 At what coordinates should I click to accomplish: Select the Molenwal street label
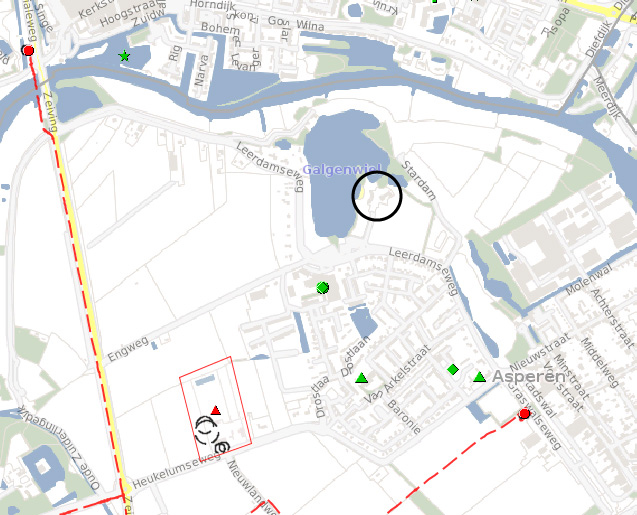(588, 279)
